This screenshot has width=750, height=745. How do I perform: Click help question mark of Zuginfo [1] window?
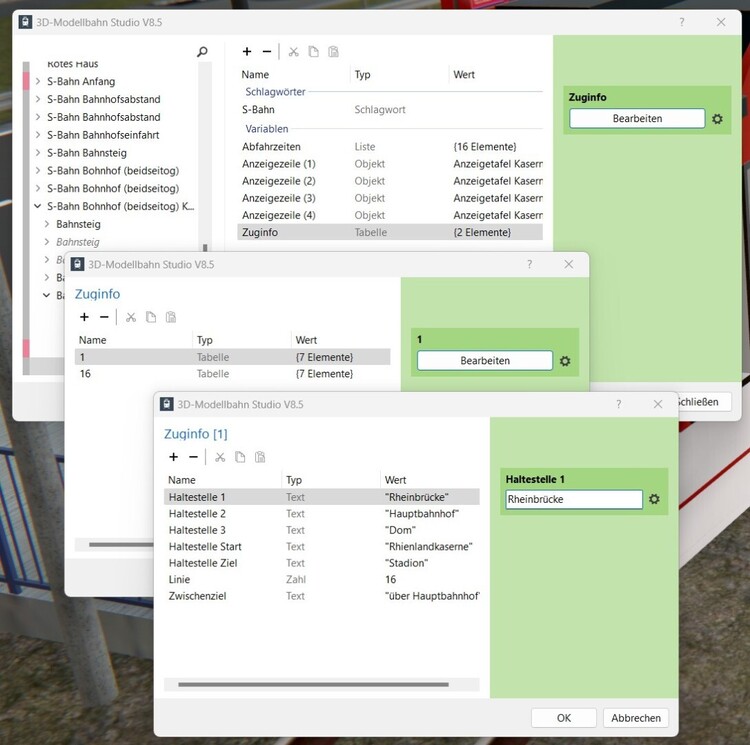[x=619, y=405]
